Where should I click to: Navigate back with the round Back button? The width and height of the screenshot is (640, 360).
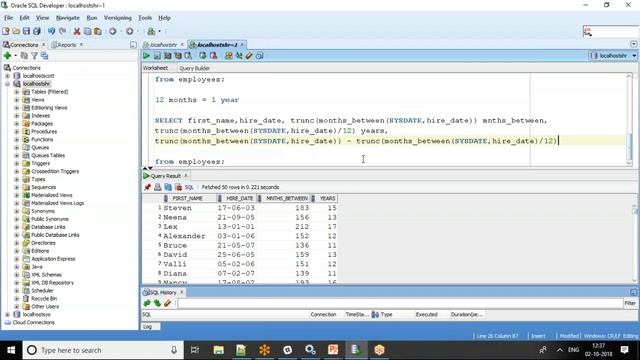pos(113,31)
